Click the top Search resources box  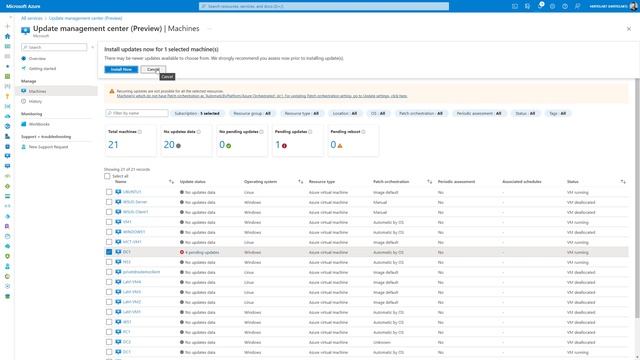(x=324, y=6)
